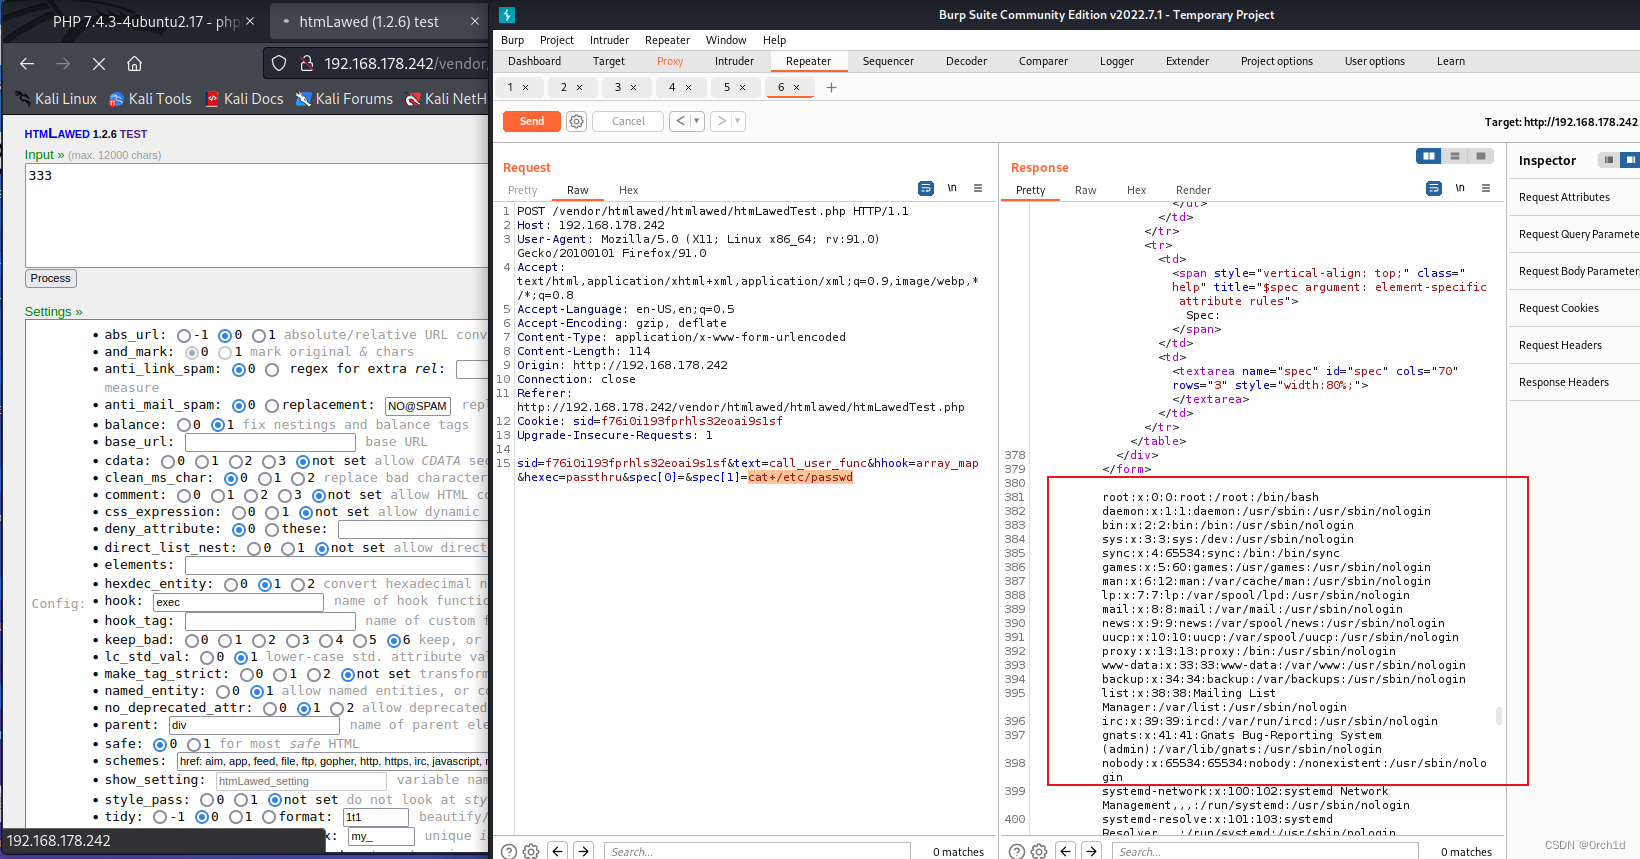This screenshot has width=1640, height=859.
Task: Open history dropdown beside back arrow
Action: (697, 121)
